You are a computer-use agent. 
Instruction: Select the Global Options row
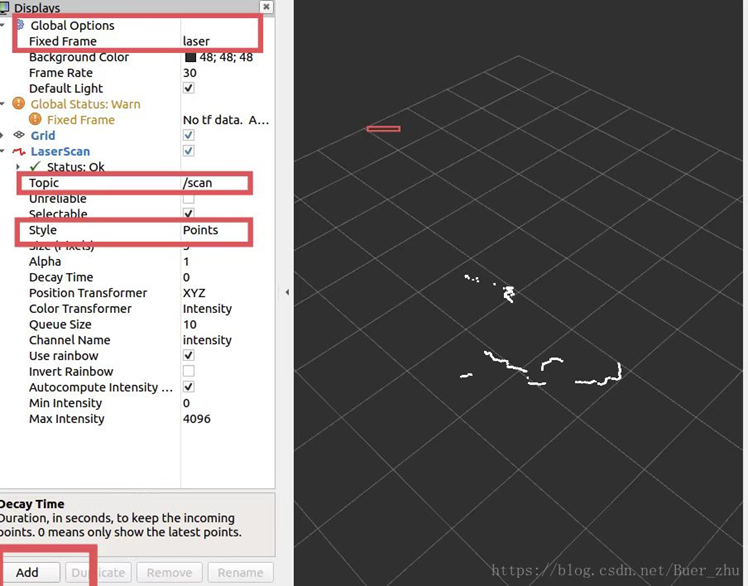137,25
